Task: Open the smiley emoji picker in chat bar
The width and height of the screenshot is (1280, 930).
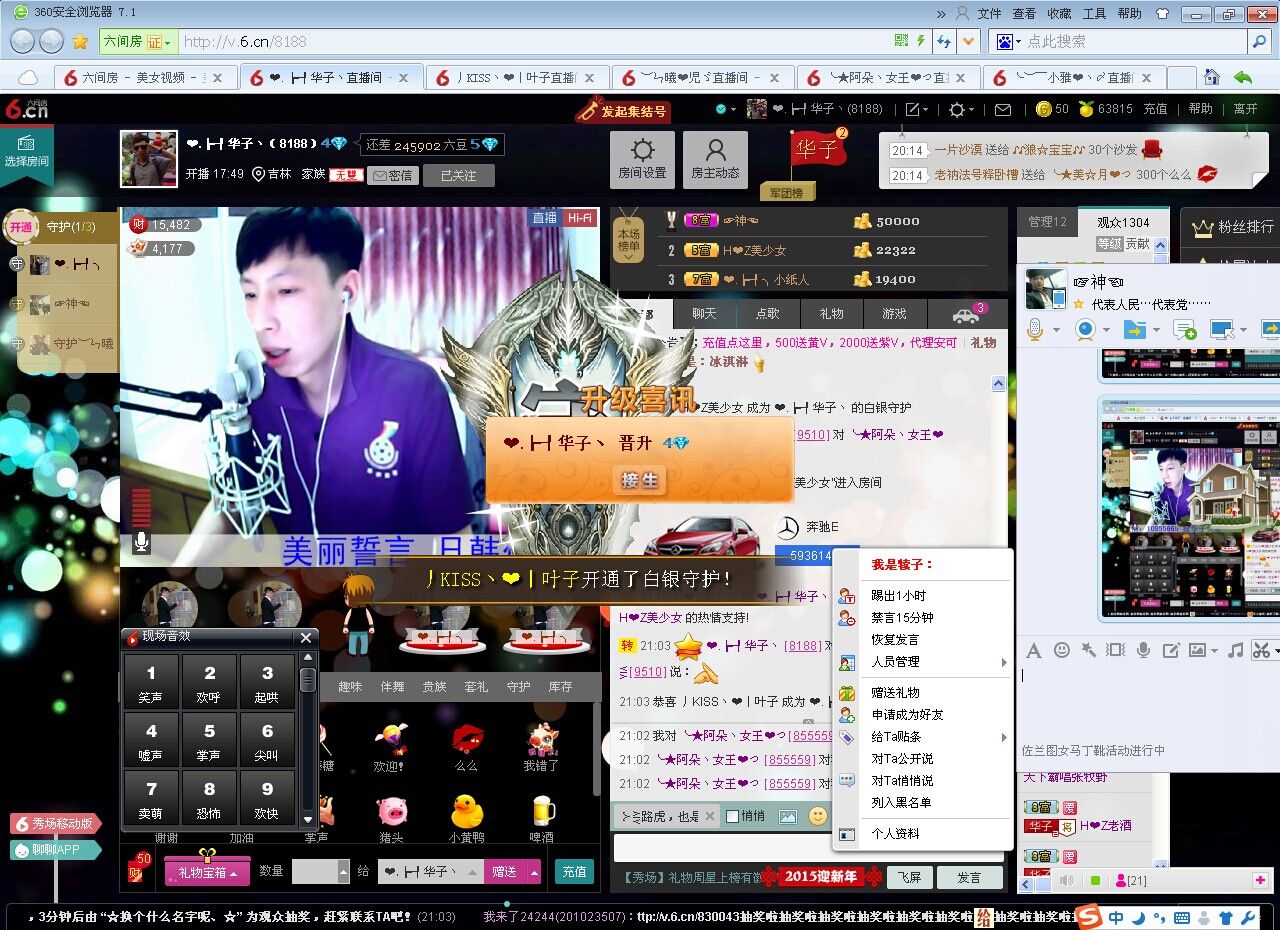Action: coord(818,816)
